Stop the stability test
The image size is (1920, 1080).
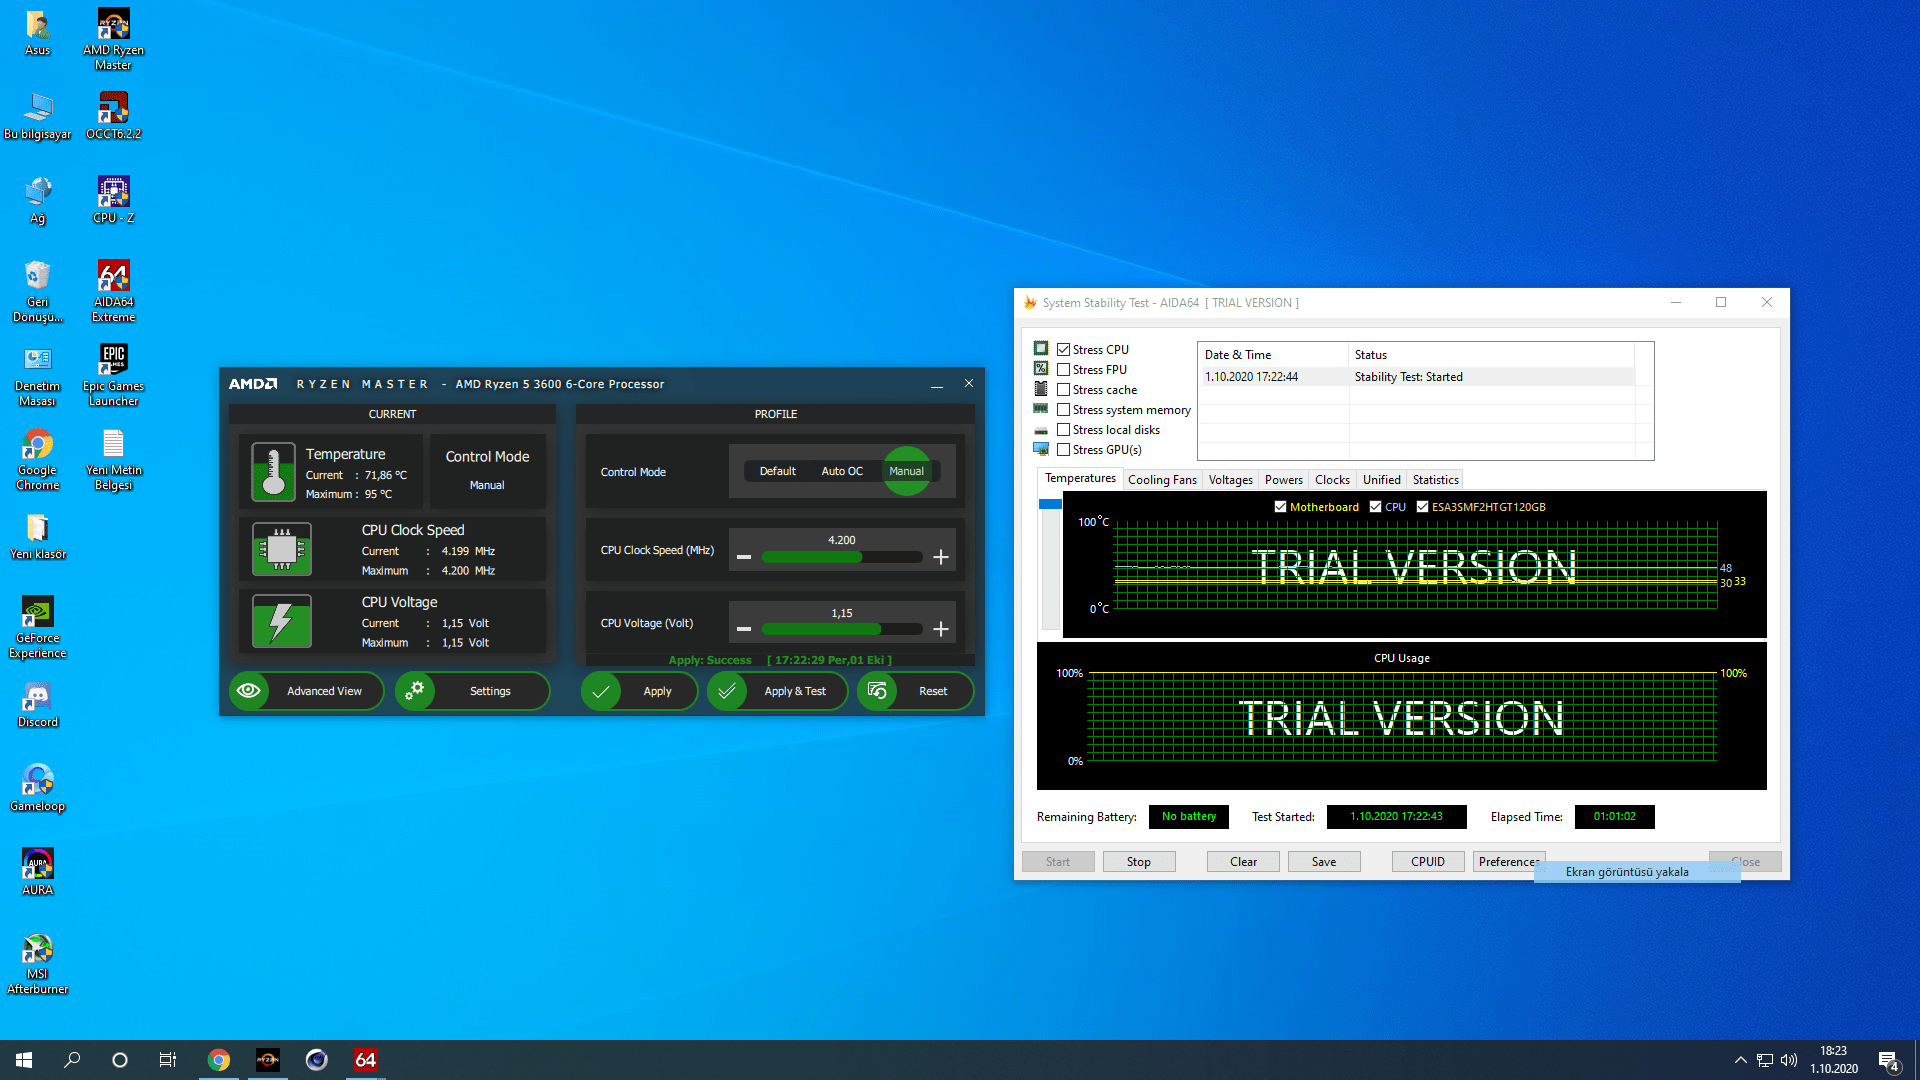(x=1138, y=862)
